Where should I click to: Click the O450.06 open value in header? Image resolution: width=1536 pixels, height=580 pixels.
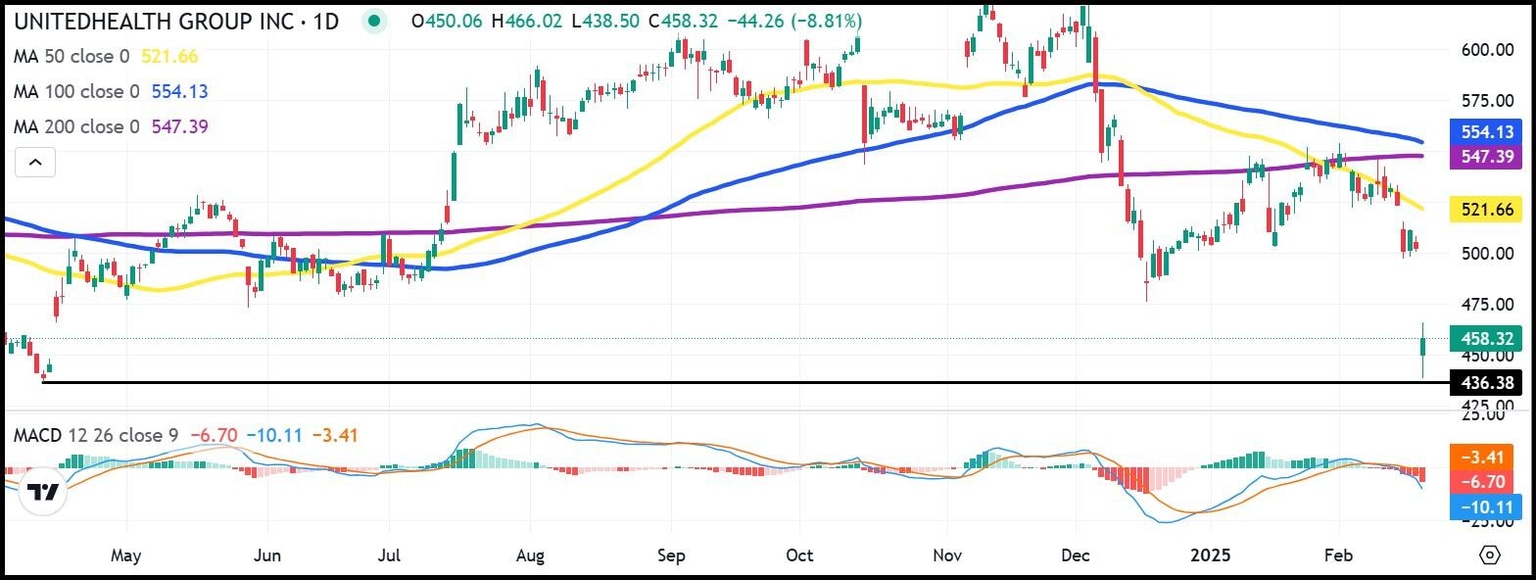coord(447,21)
